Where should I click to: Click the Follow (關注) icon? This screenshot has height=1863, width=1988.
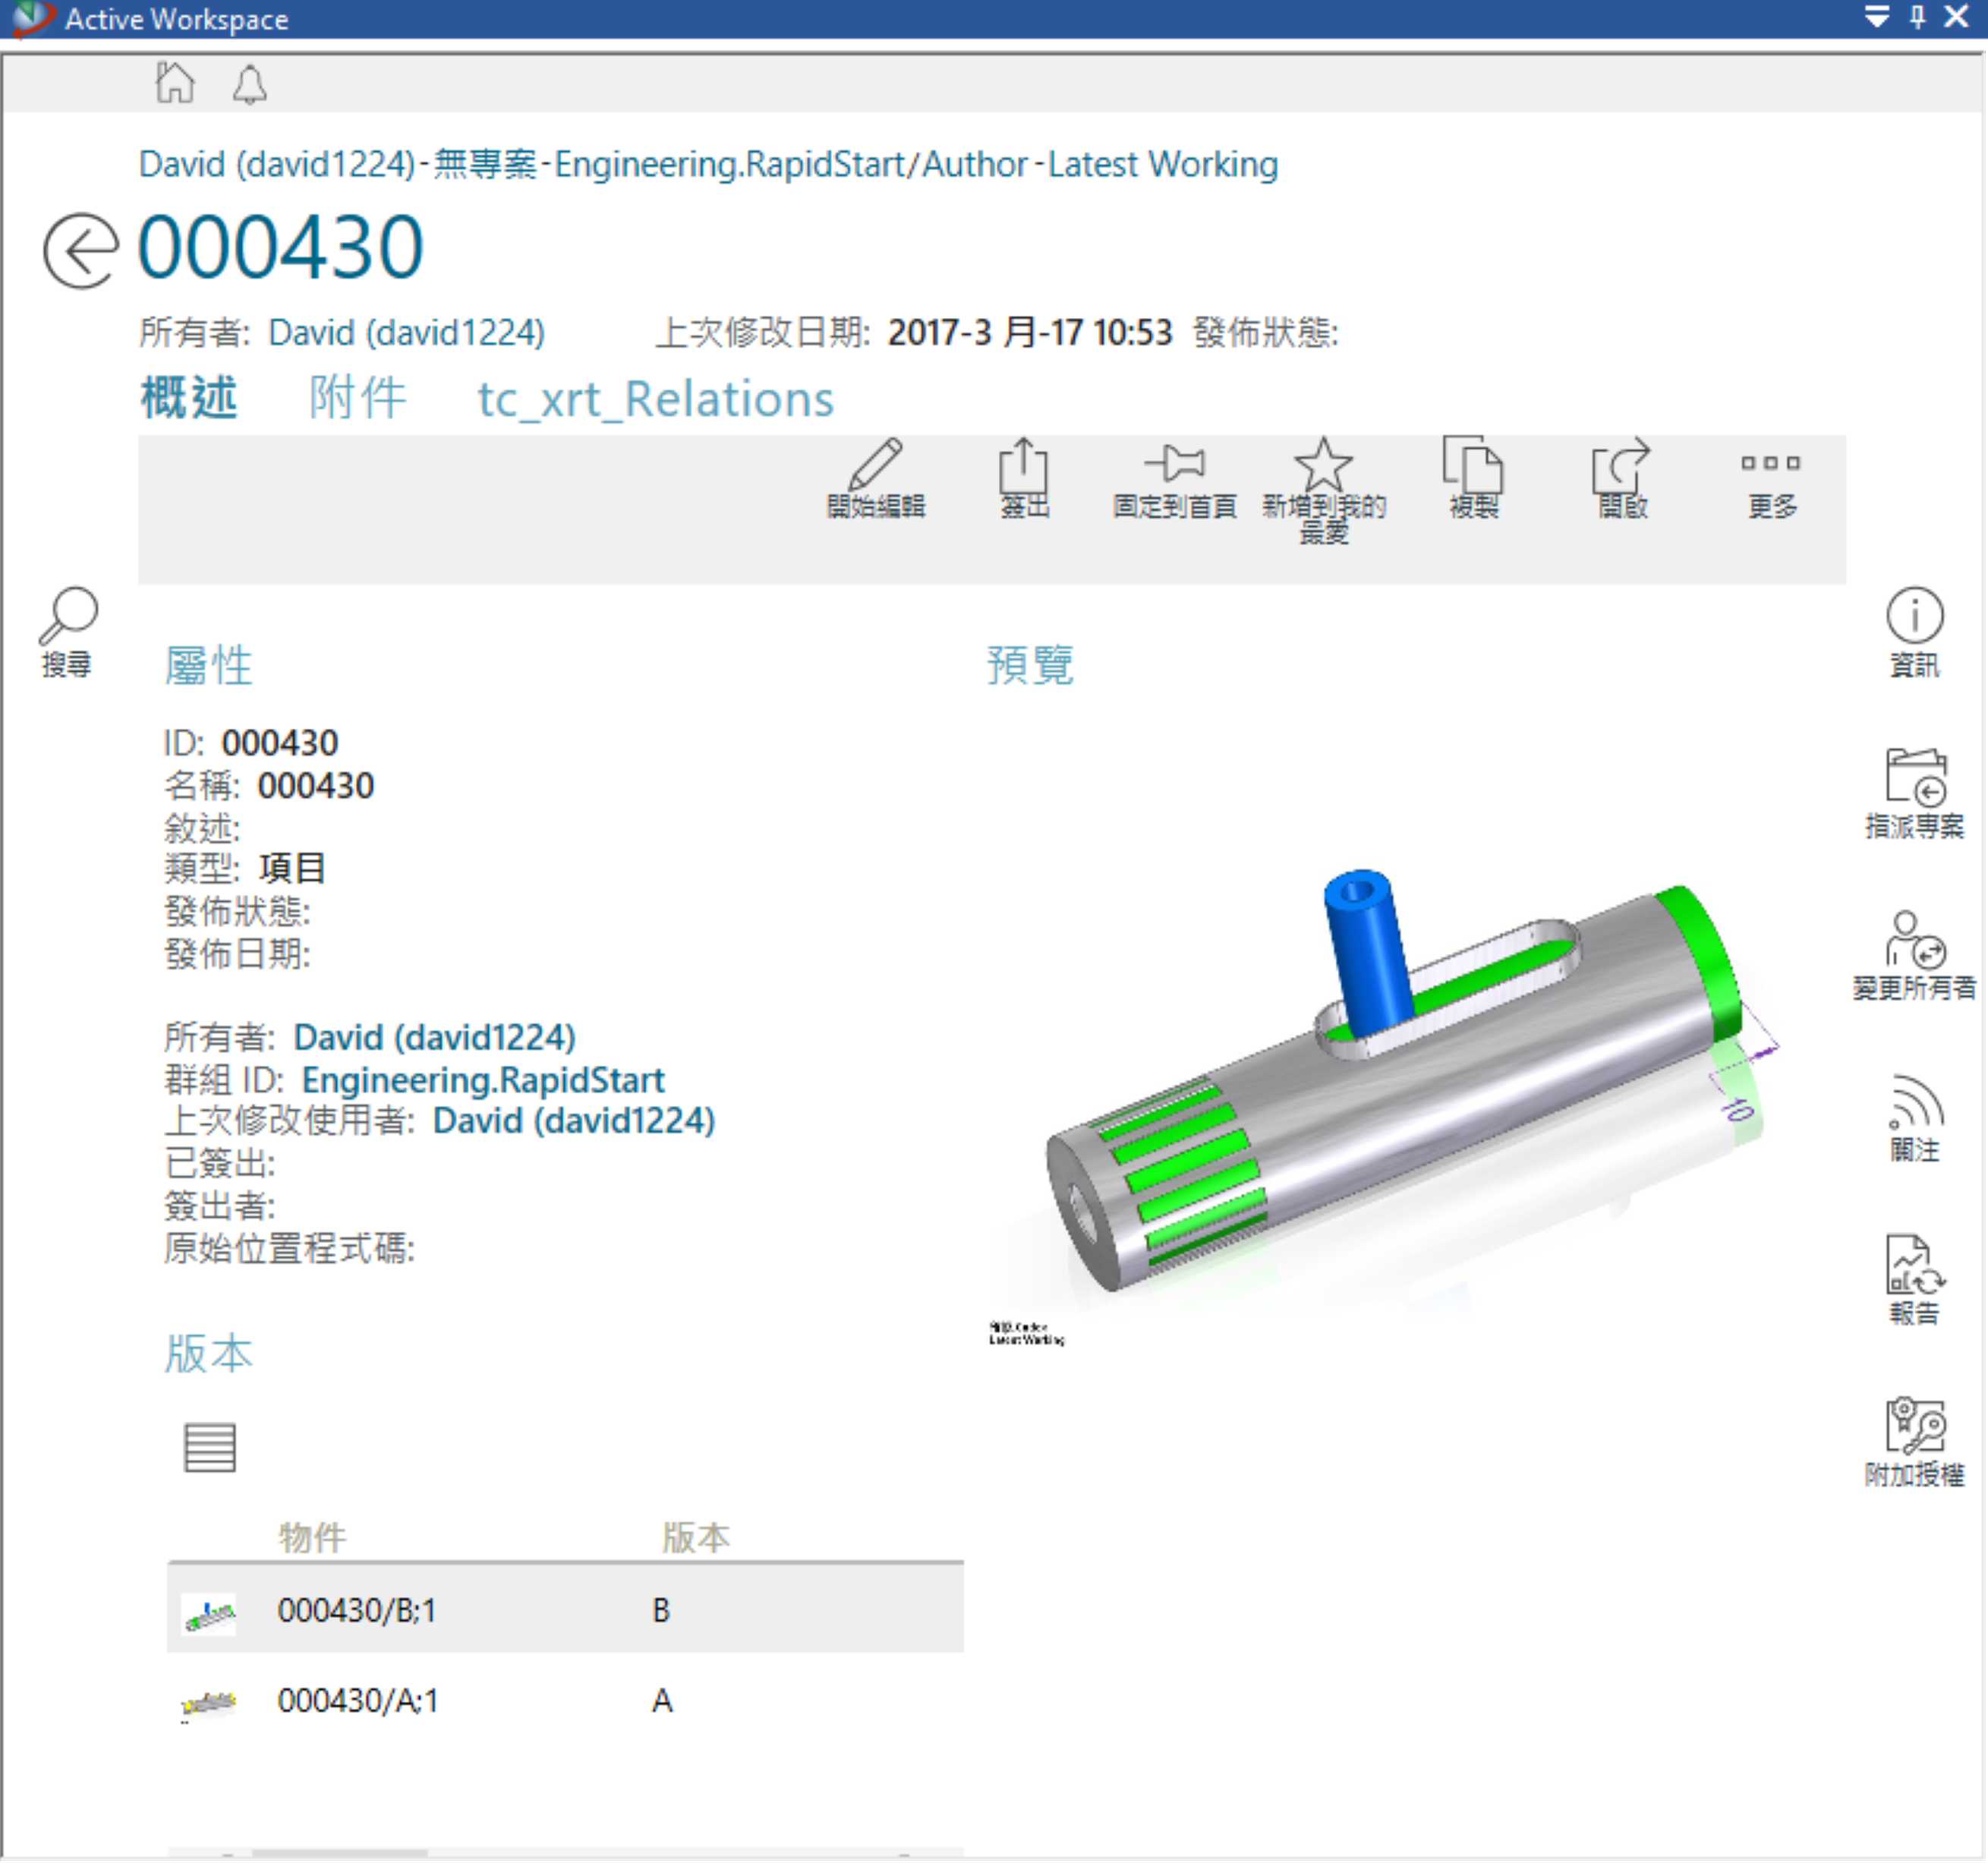coord(1915,1119)
